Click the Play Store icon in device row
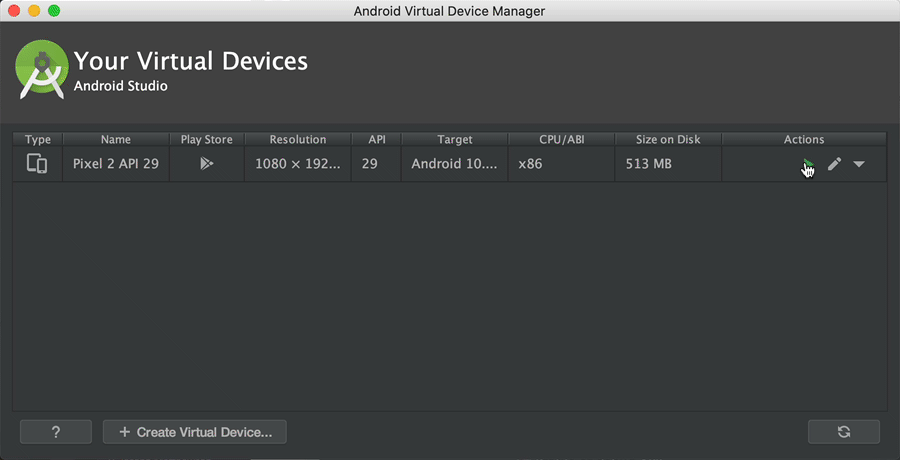 207,164
